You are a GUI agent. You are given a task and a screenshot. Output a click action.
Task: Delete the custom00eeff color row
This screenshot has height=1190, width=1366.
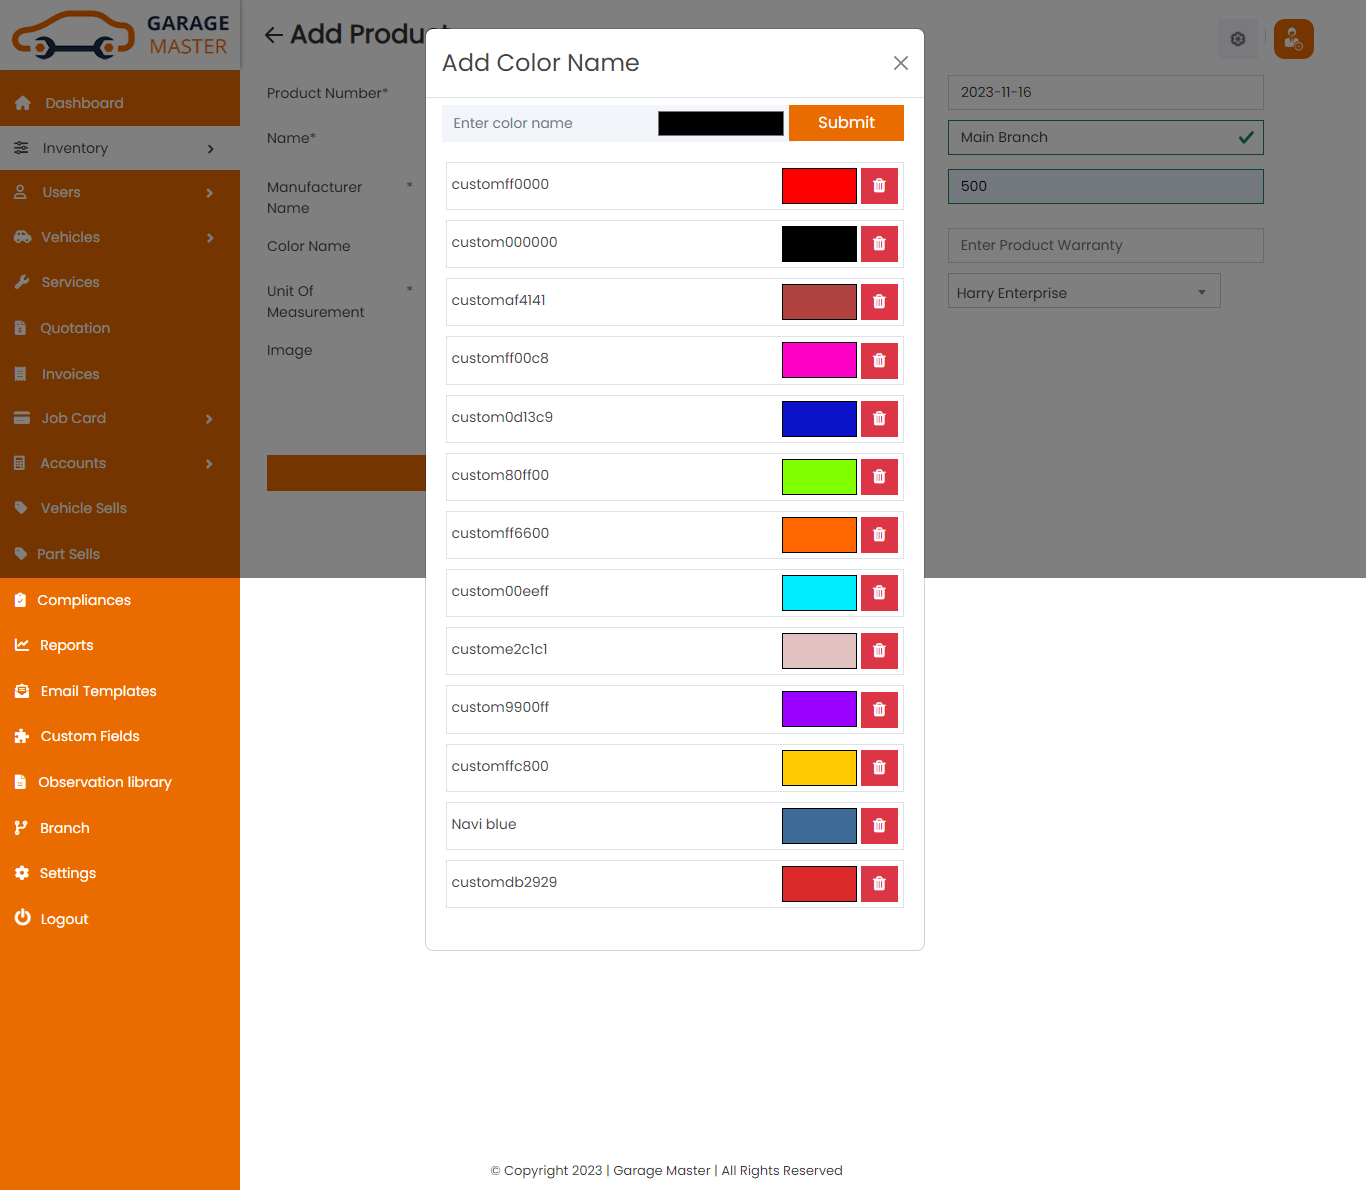[x=879, y=593]
